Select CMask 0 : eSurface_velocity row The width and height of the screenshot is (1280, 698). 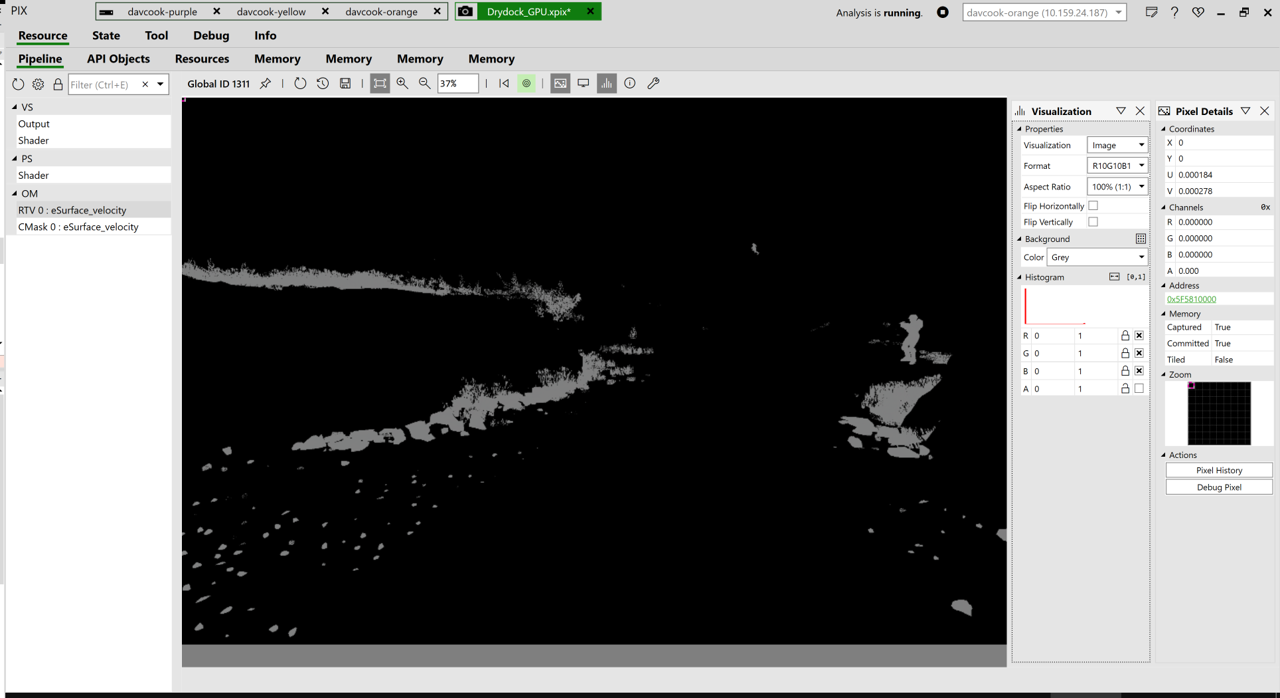(92, 227)
